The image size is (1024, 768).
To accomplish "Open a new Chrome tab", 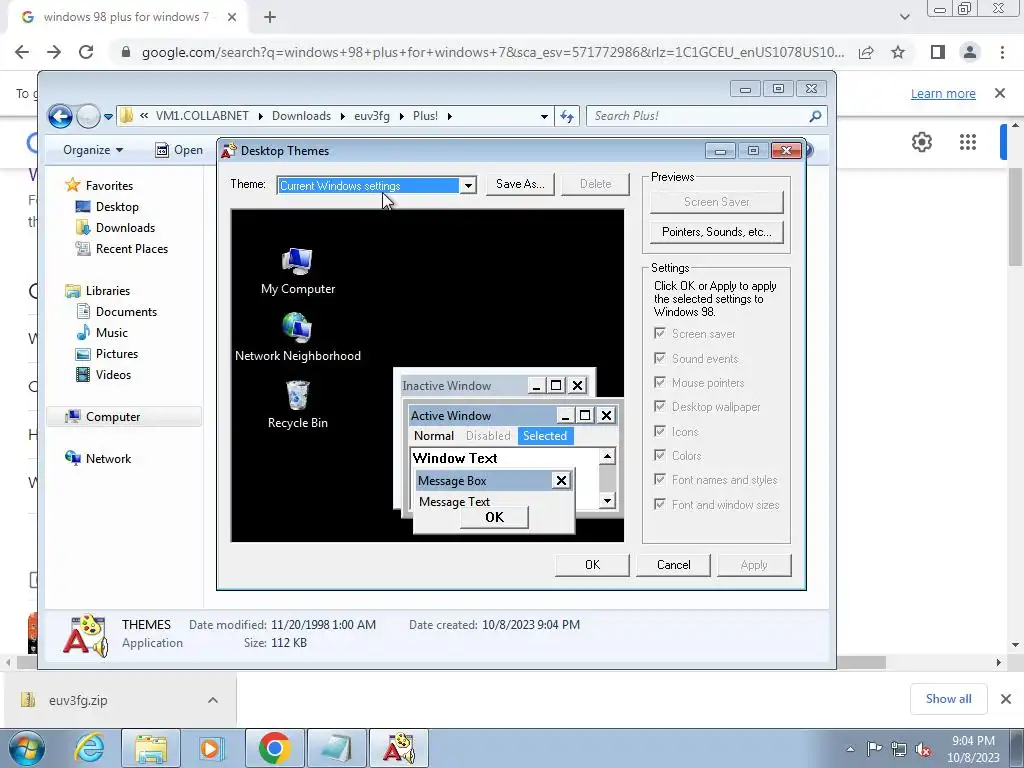I will (x=270, y=17).
